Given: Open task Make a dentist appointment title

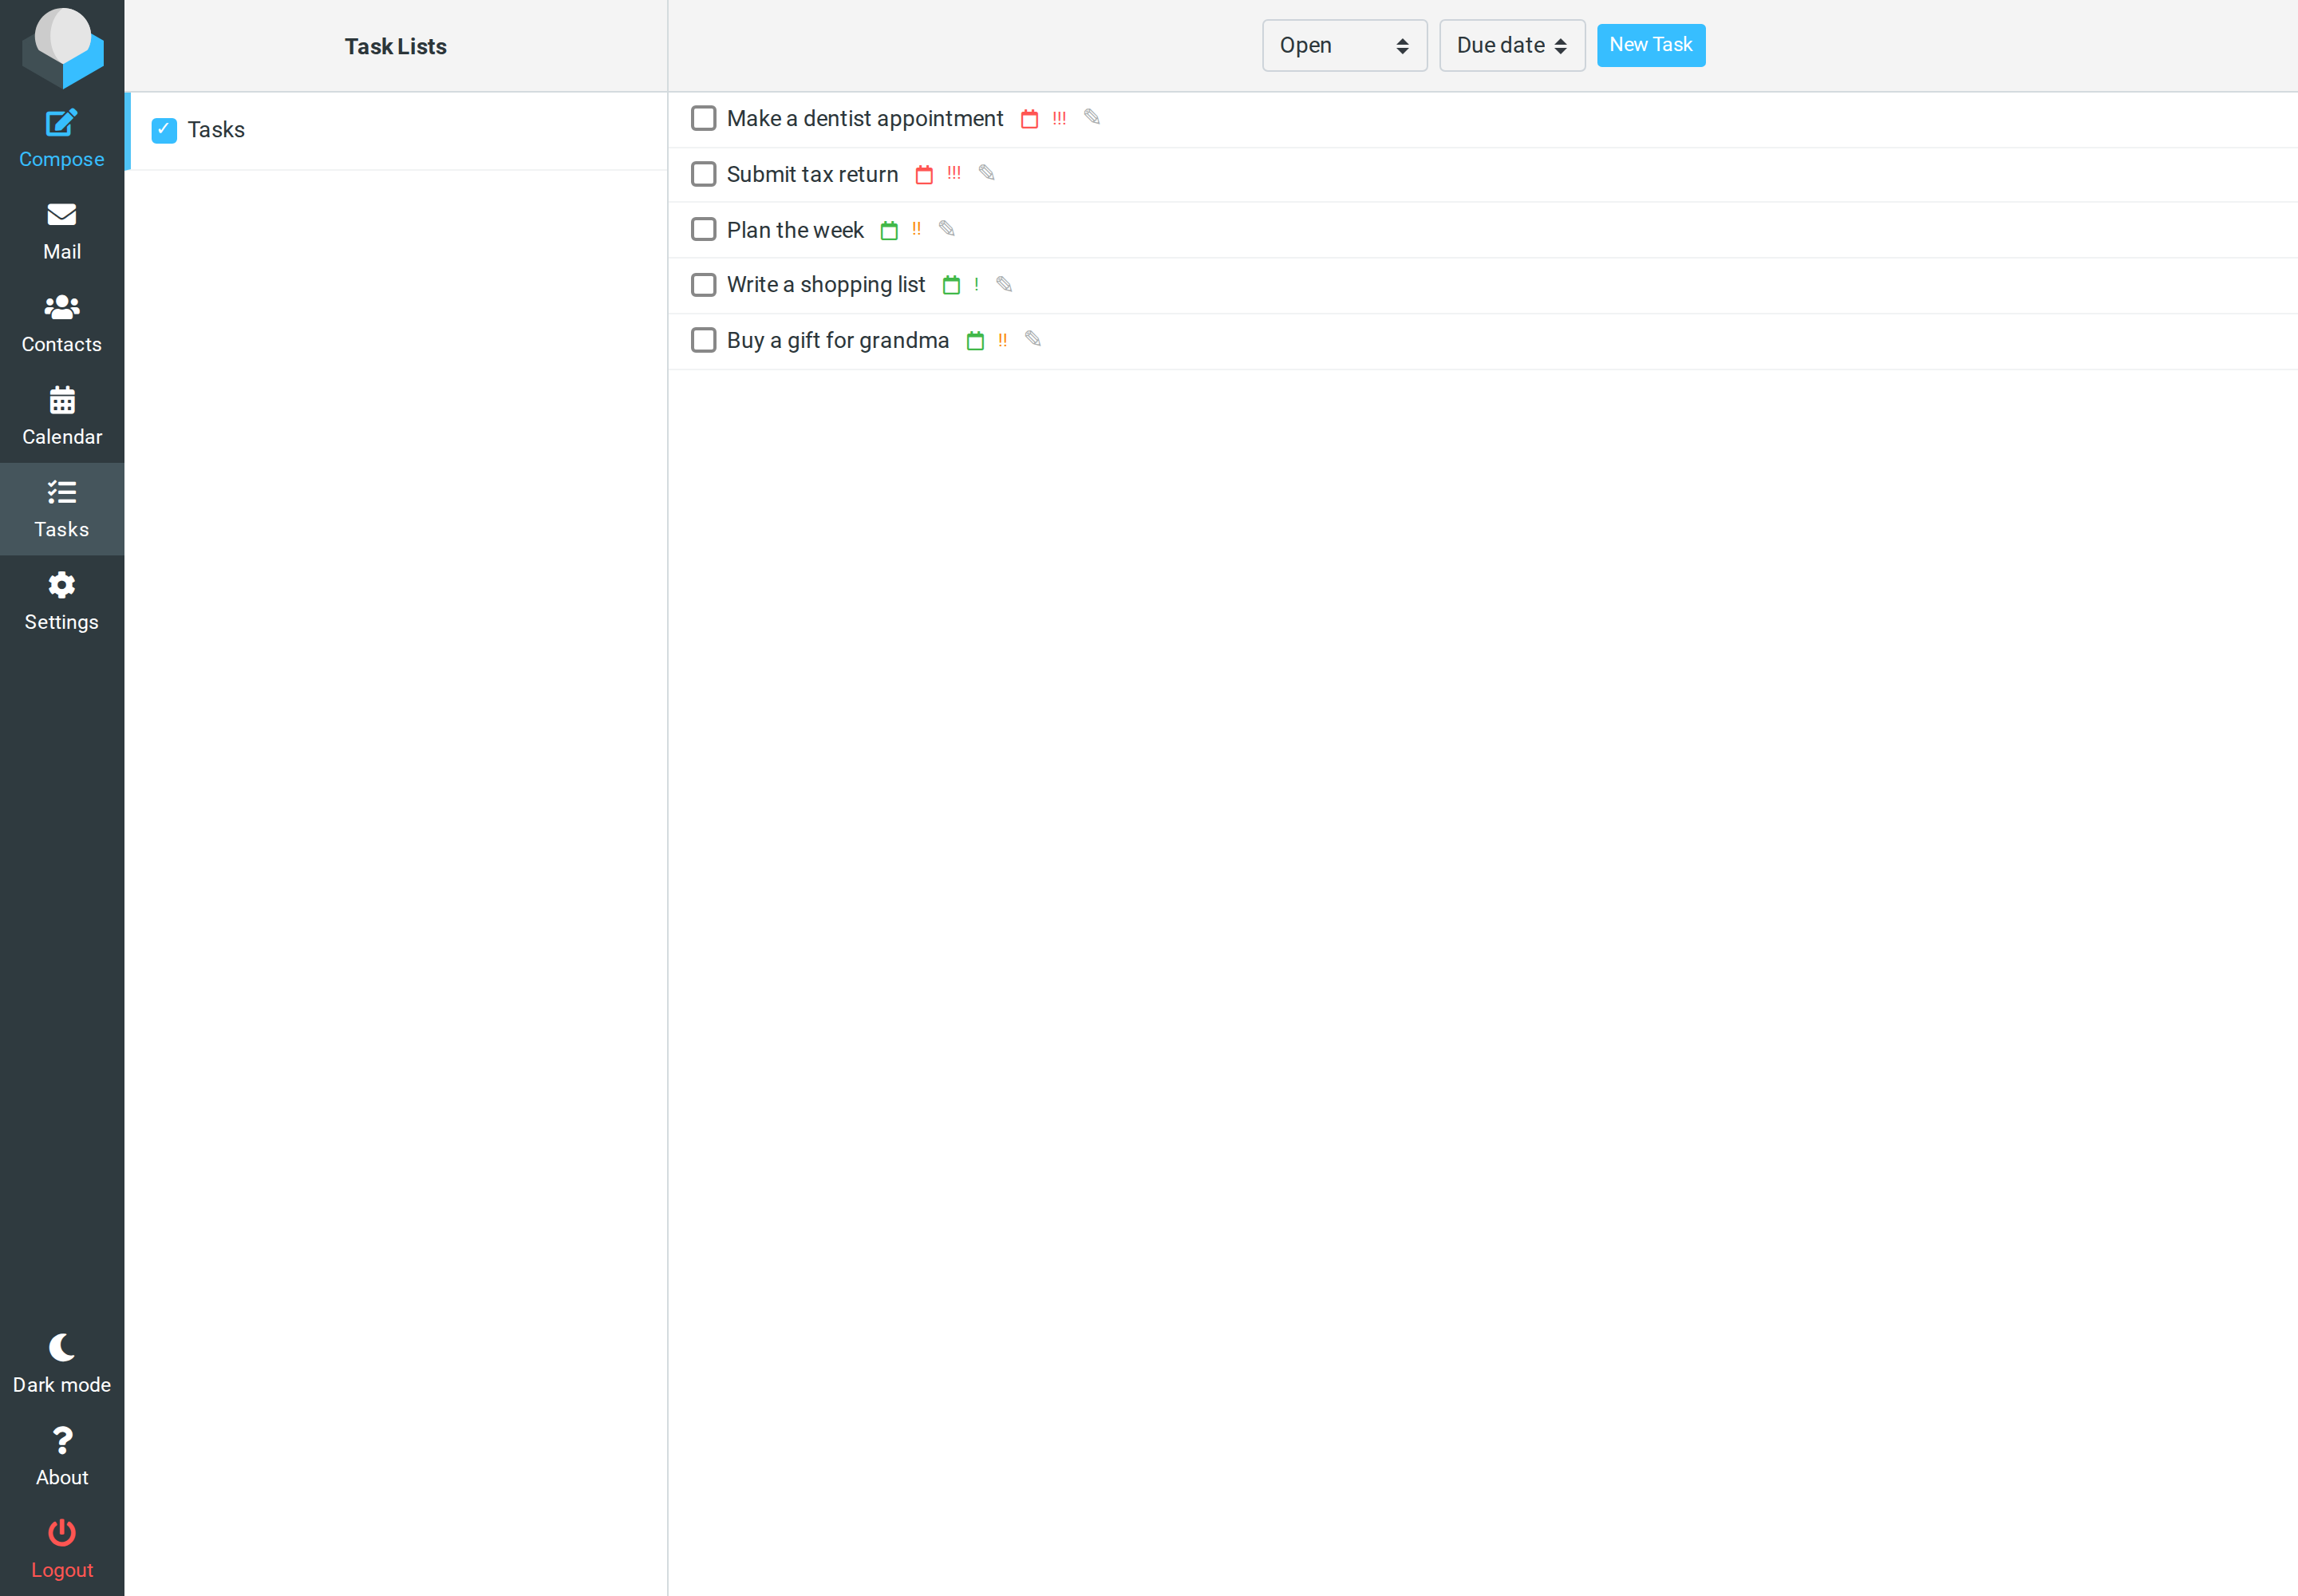Looking at the screenshot, I should click(x=864, y=119).
